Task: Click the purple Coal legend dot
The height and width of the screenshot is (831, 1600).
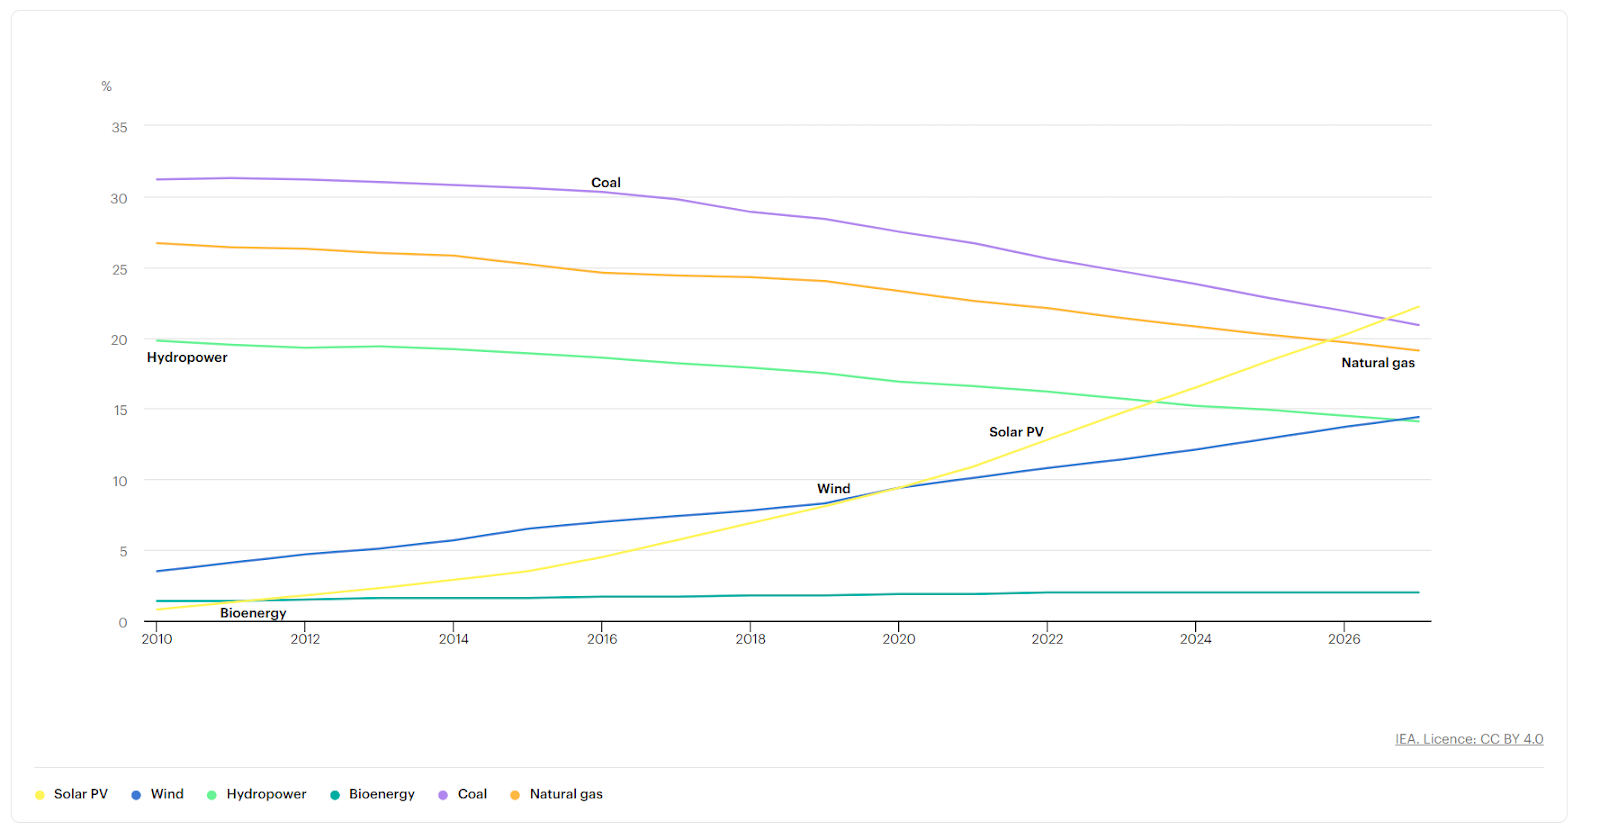Action: point(443,795)
